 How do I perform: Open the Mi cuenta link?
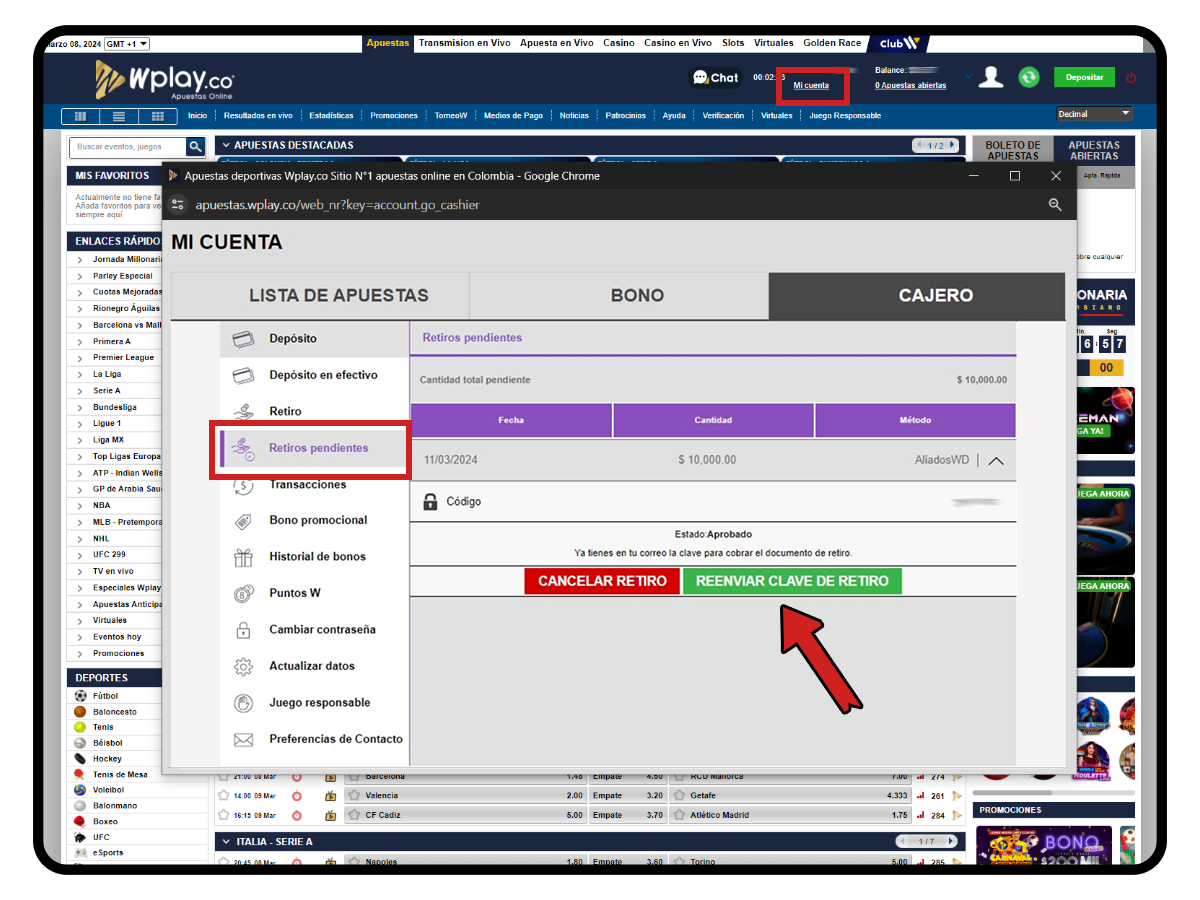(811, 86)
